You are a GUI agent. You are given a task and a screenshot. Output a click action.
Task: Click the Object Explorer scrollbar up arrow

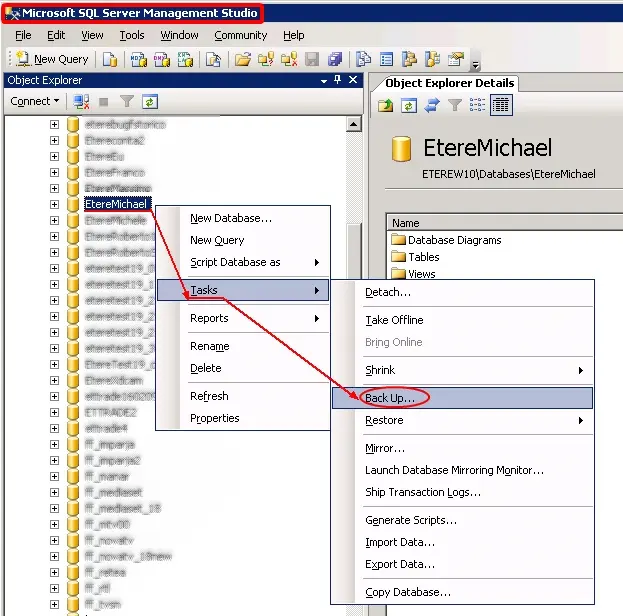click(x=353, y=125)
